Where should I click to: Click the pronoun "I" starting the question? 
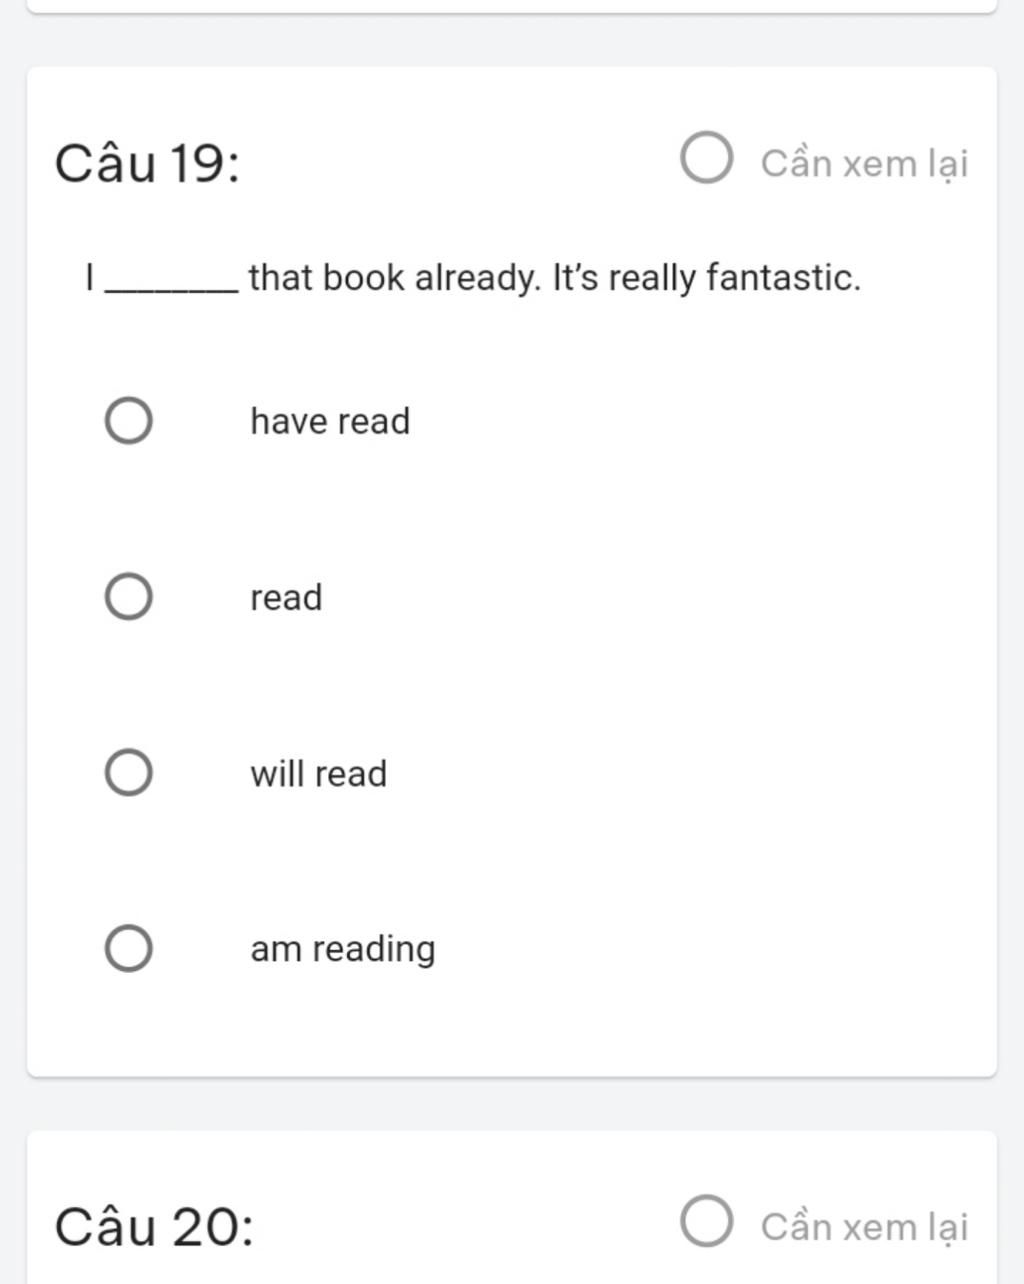(x=90, y=277)
